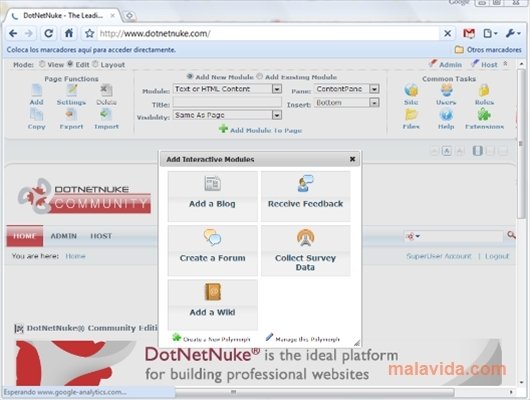Viewport: 530px width, 400px height.
Task: Open the Help common task icon
Action: 446,115
